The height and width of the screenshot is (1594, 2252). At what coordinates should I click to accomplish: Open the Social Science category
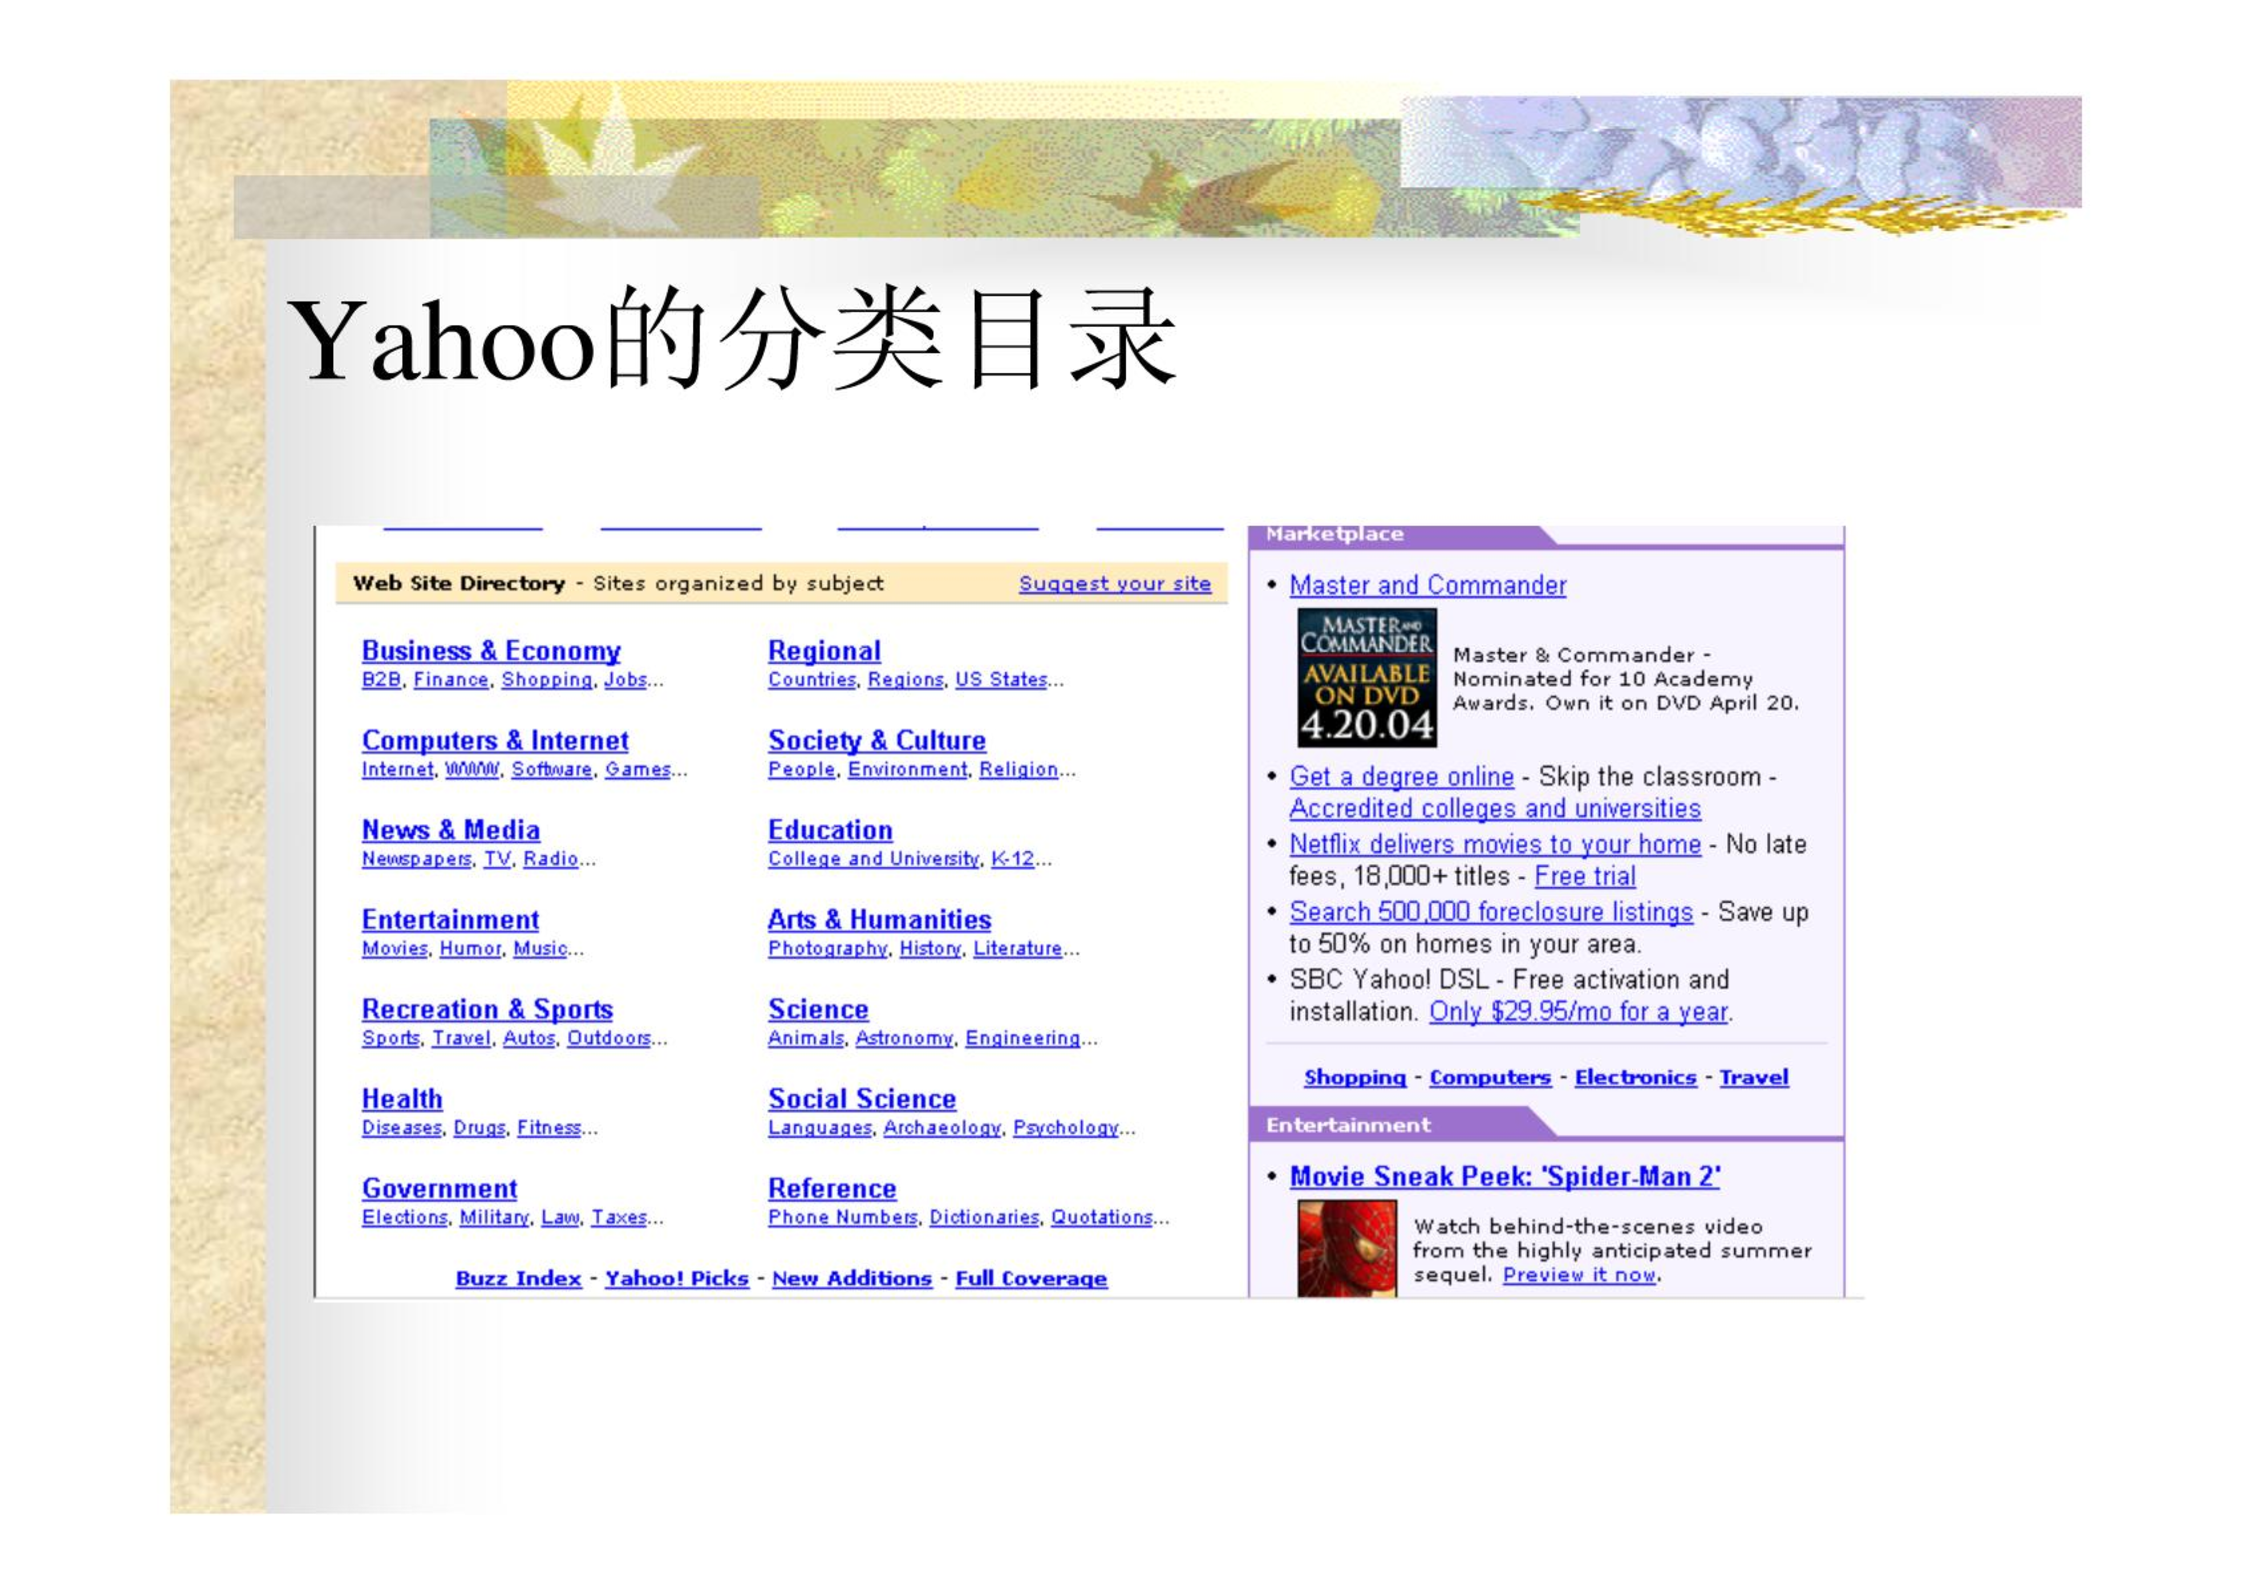pos(862,1099)
